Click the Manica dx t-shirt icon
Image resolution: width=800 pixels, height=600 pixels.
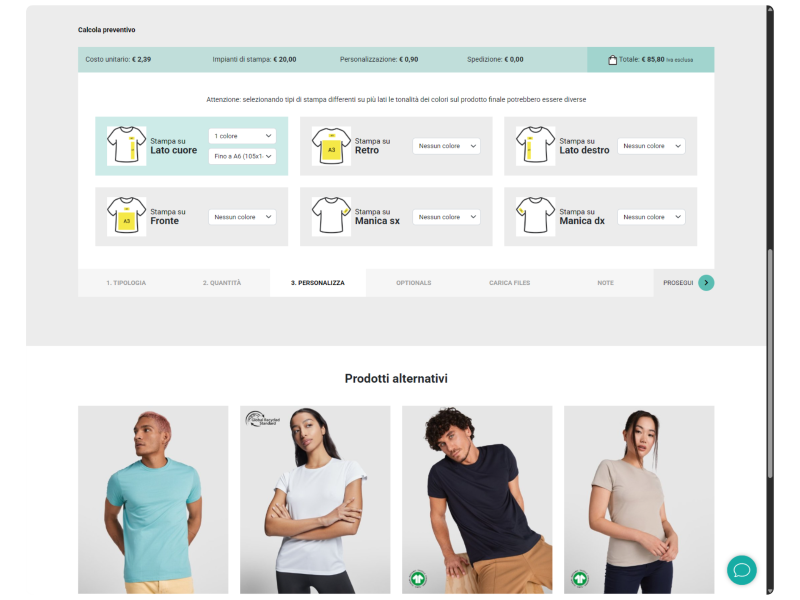pos(535,216)
